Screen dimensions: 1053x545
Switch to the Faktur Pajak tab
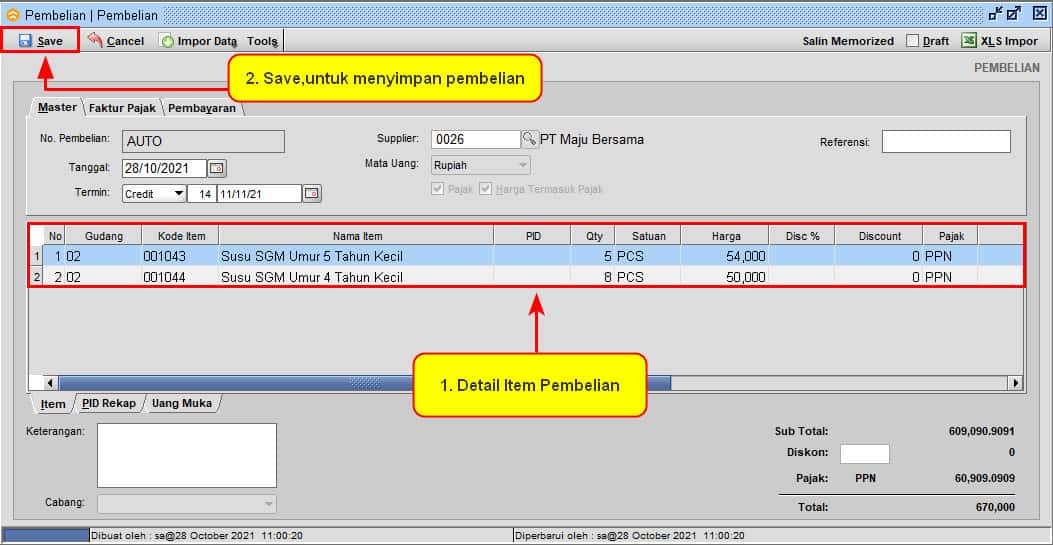click(122, 108)
